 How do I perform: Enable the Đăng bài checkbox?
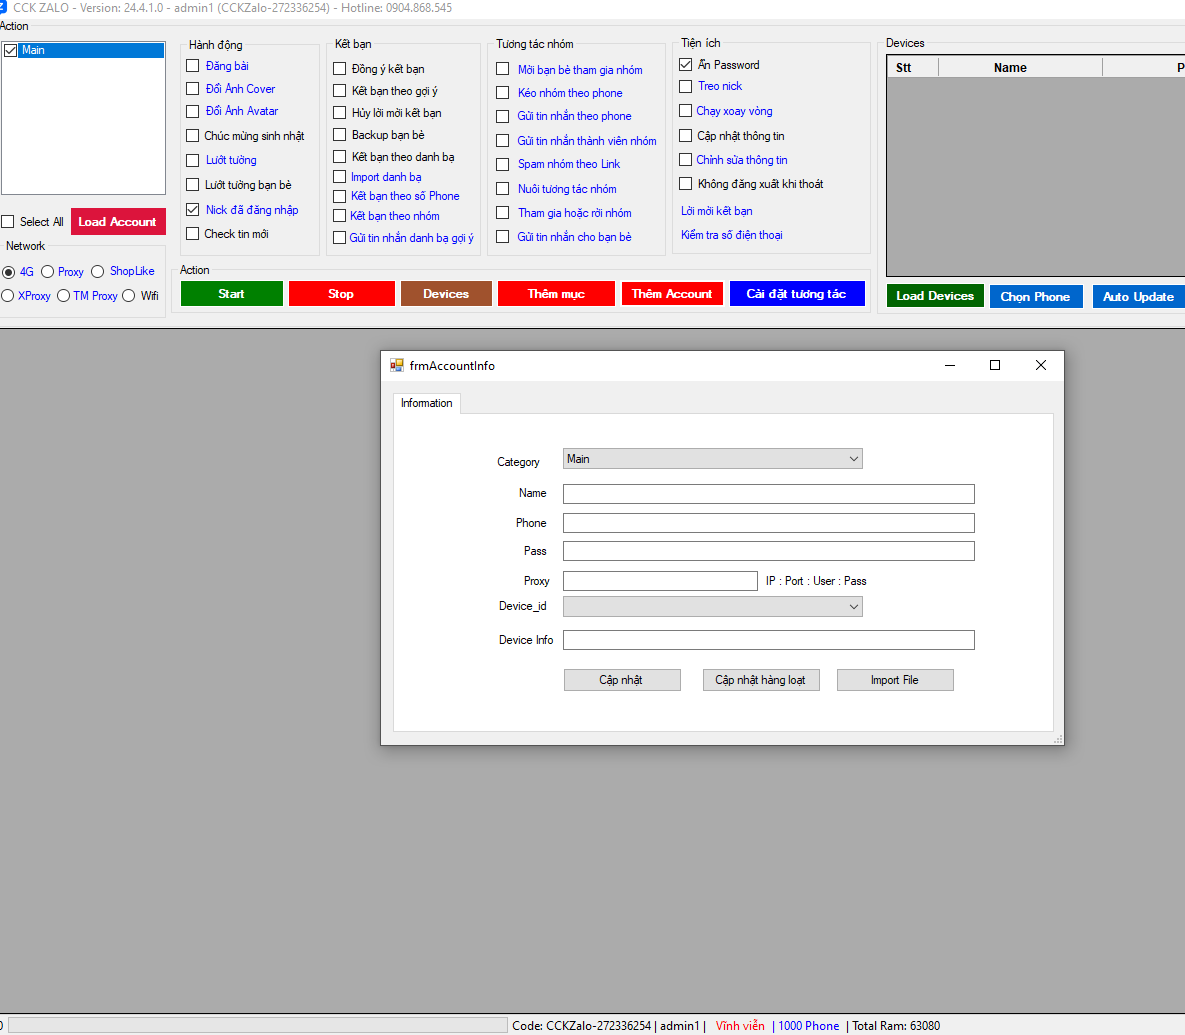[x=193, y=66]
